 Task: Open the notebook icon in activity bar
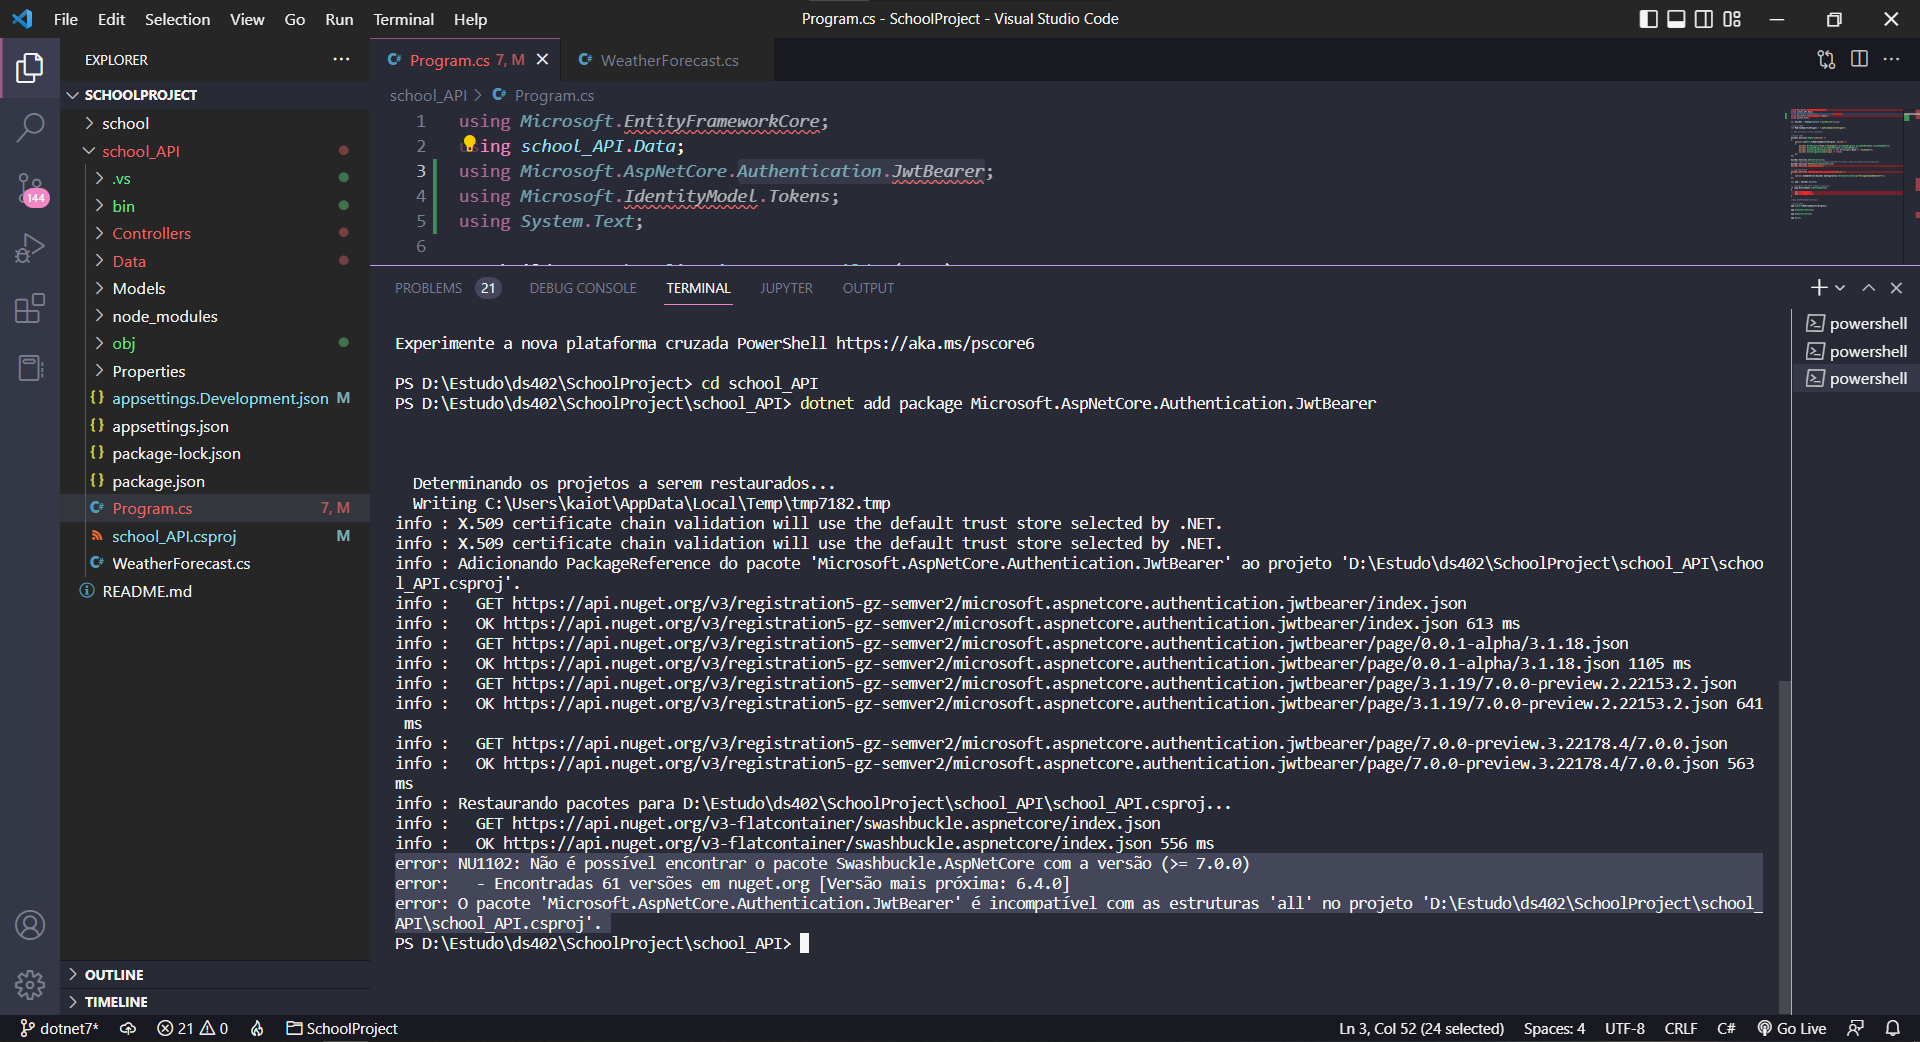click(30, 368)
